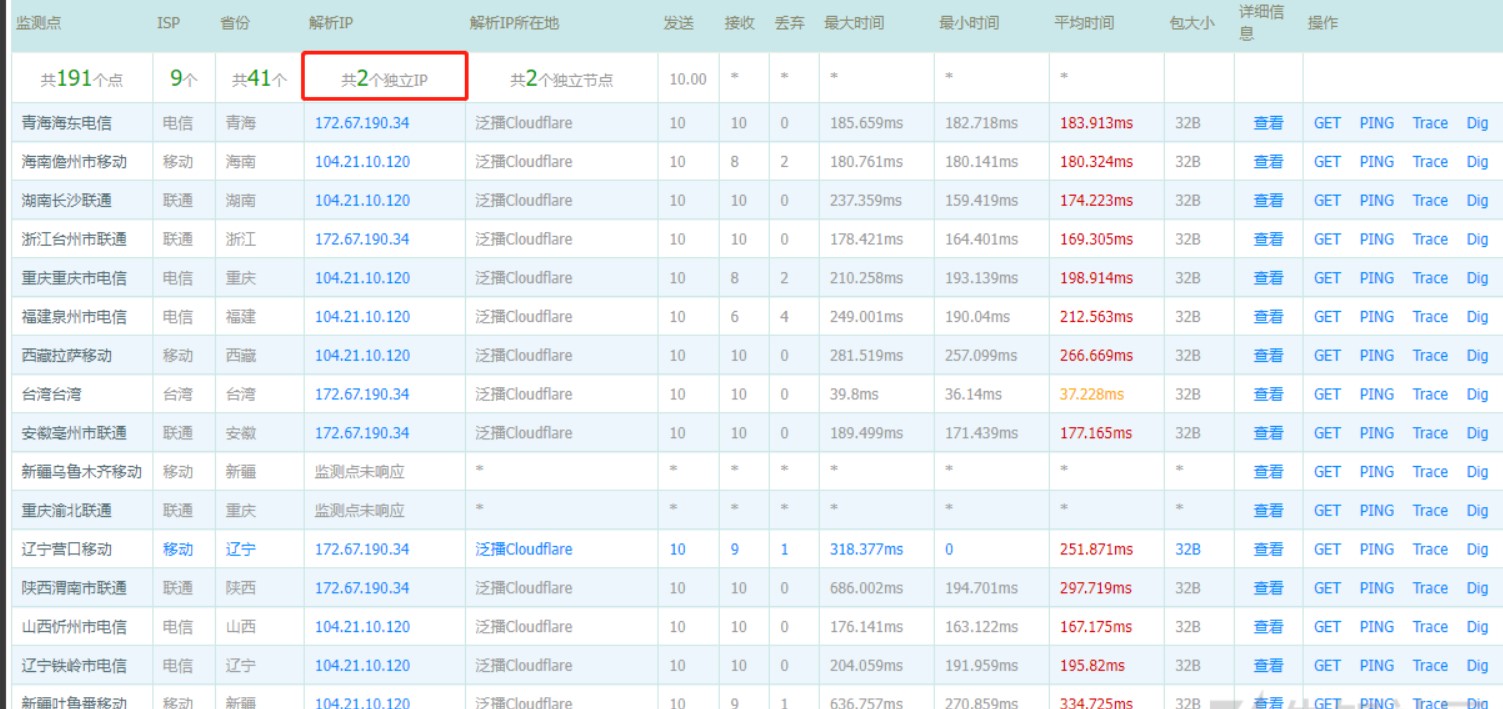Screen dimensions: 1503x709
Task: Click average time 297.719ms for 陕西渭南市联通
Action: click(1096, 588)
